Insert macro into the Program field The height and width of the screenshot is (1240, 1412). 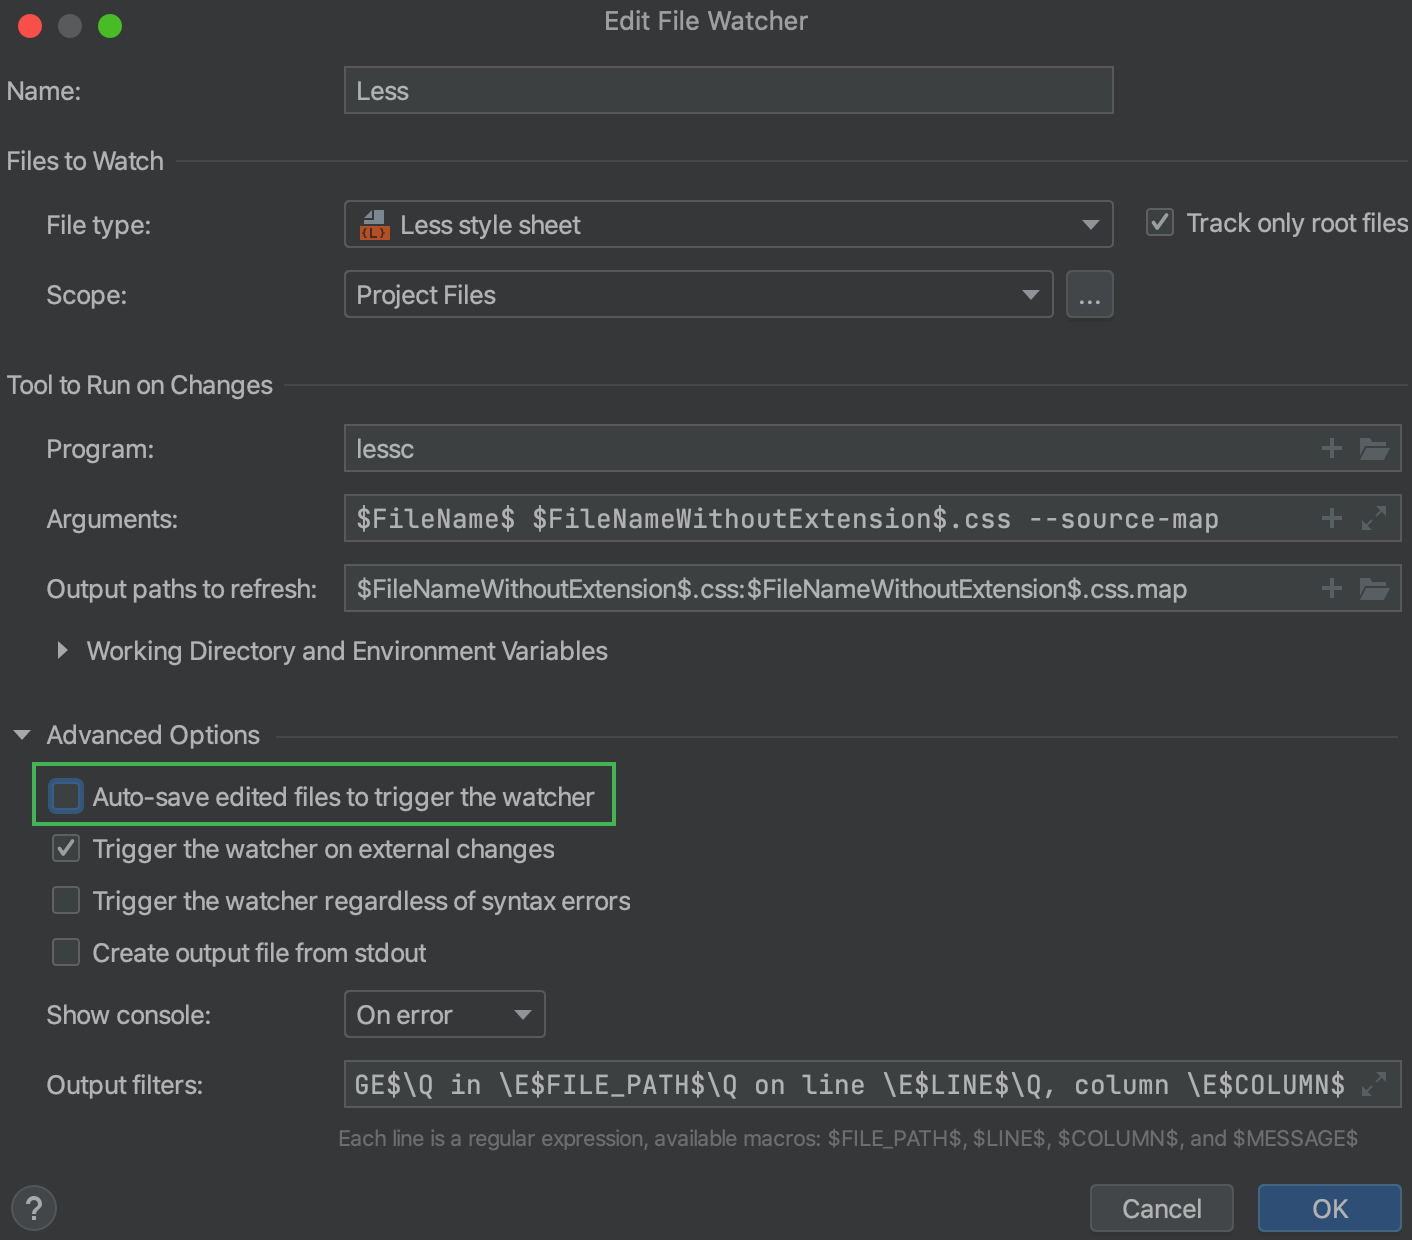click(x=1331, y=448)
